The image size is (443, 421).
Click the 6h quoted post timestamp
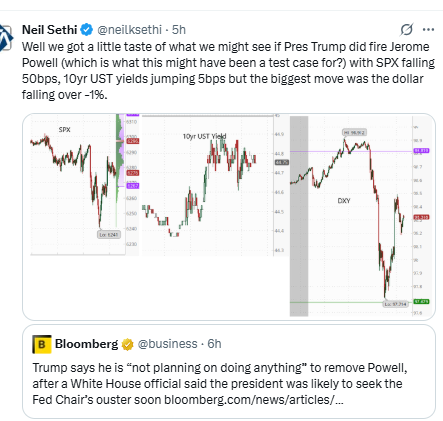tap(214, 344)
